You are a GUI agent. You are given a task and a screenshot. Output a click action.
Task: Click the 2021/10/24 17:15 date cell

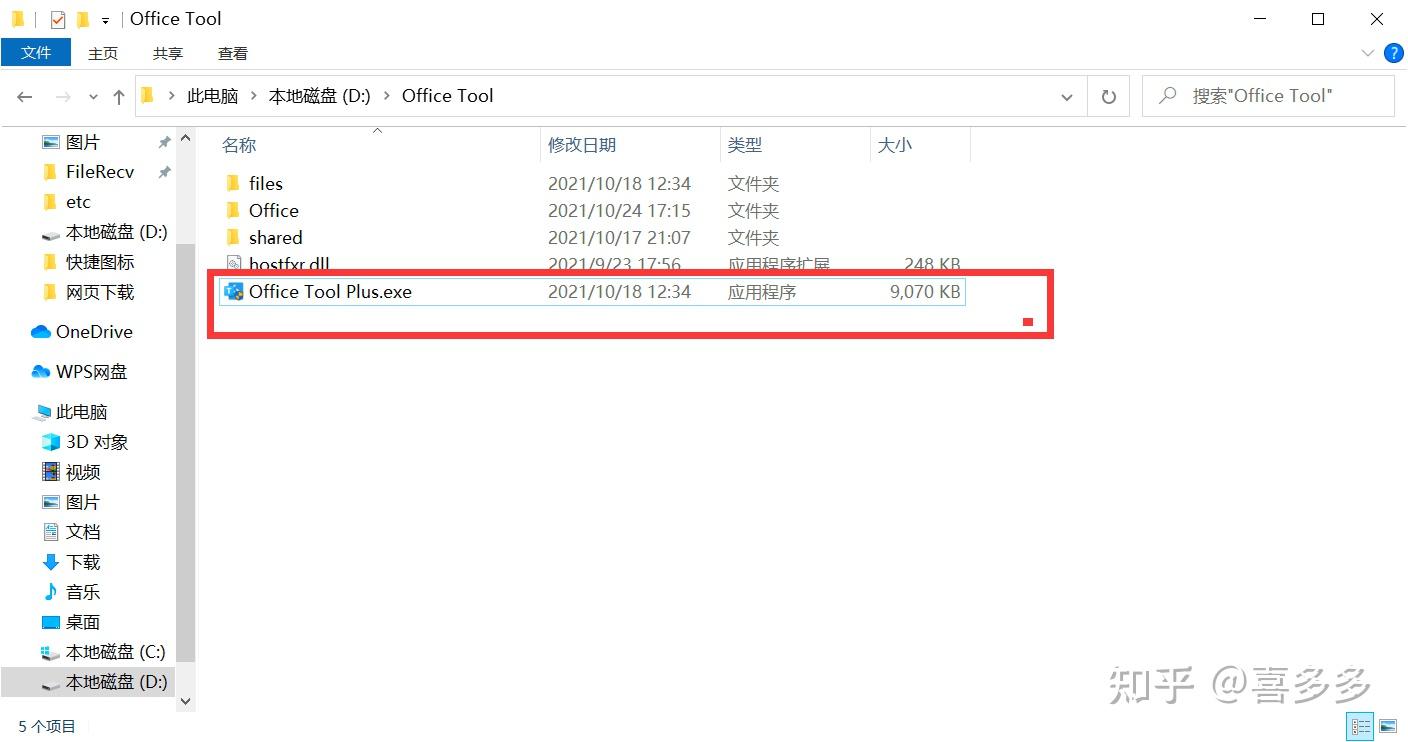pos(619,210)
